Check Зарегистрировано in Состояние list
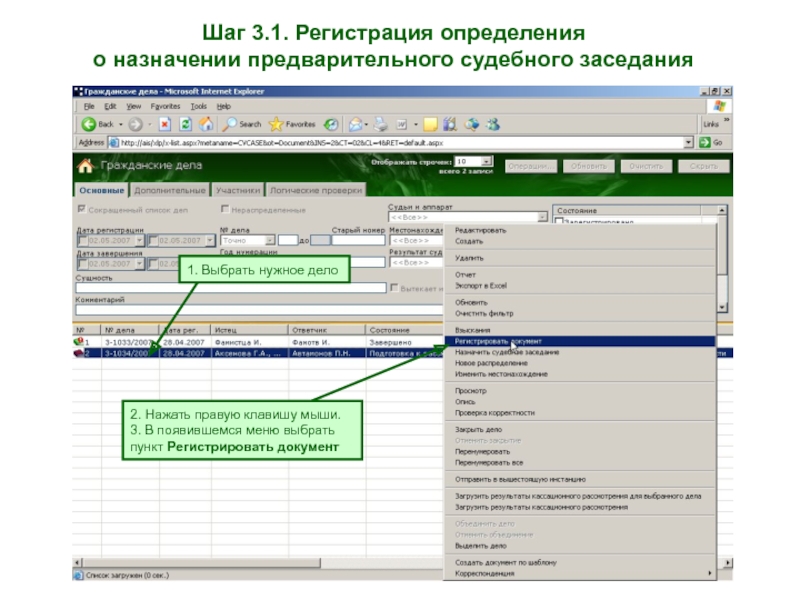The image size is (800, 600). click(559, 221)
